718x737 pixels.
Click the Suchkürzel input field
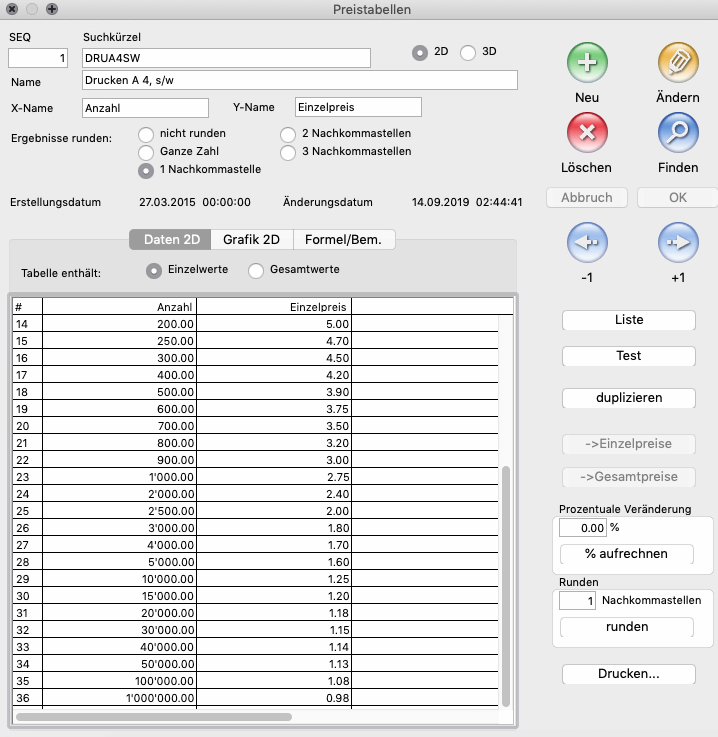(226, 58)
